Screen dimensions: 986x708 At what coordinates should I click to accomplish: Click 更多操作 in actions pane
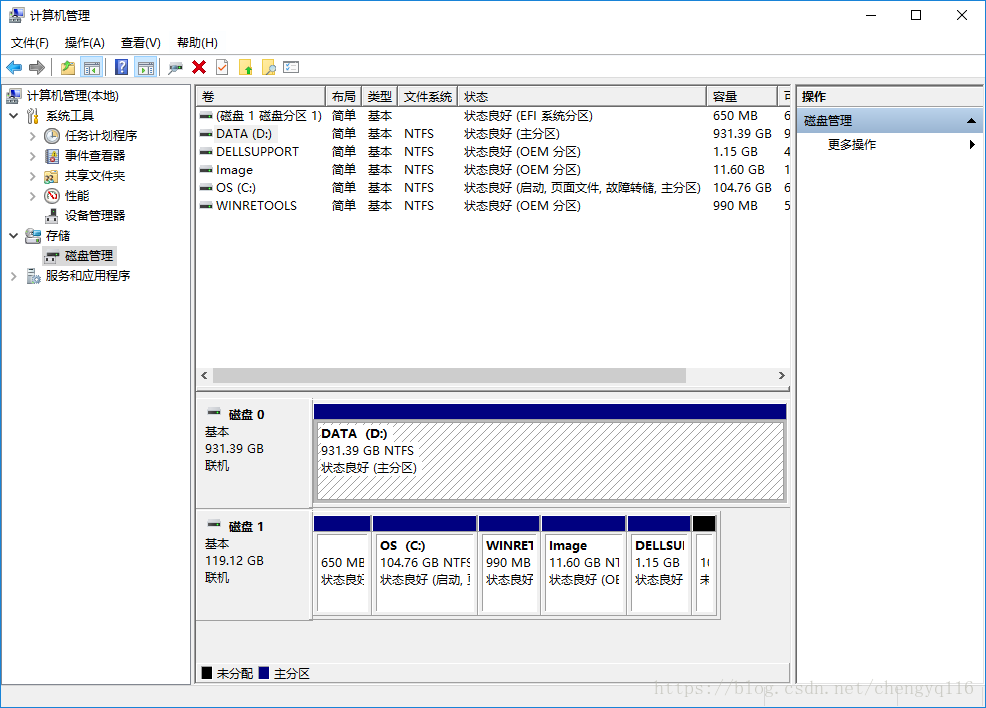(851, 145)
